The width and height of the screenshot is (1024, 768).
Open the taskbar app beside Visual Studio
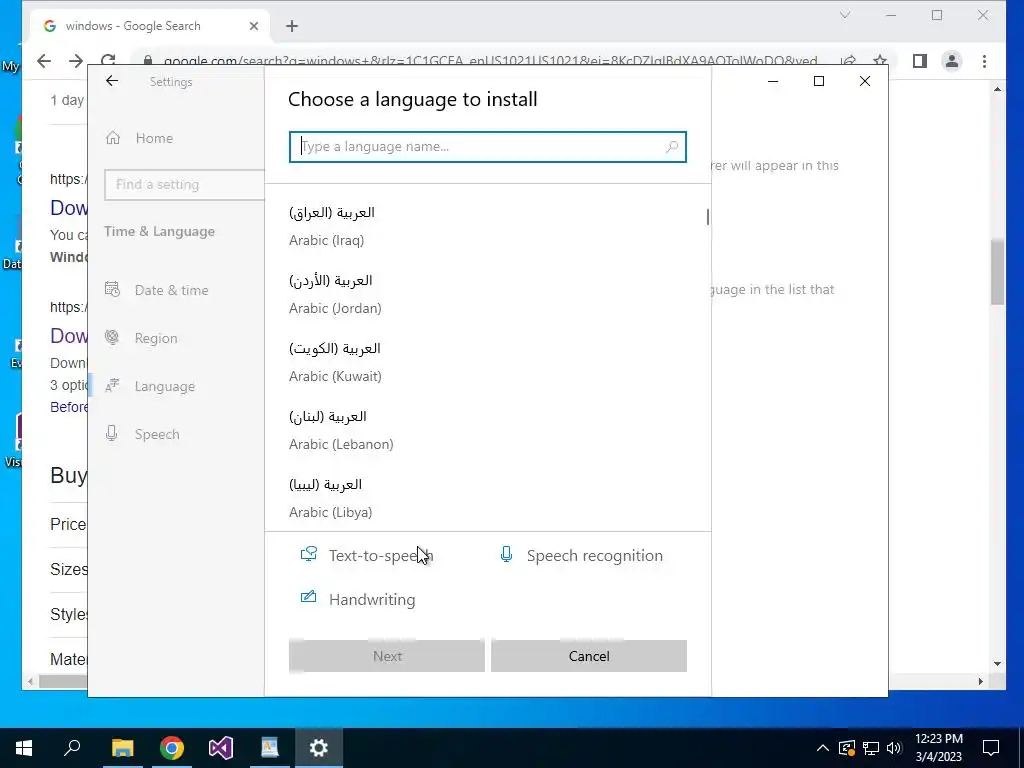click(270, 748)
